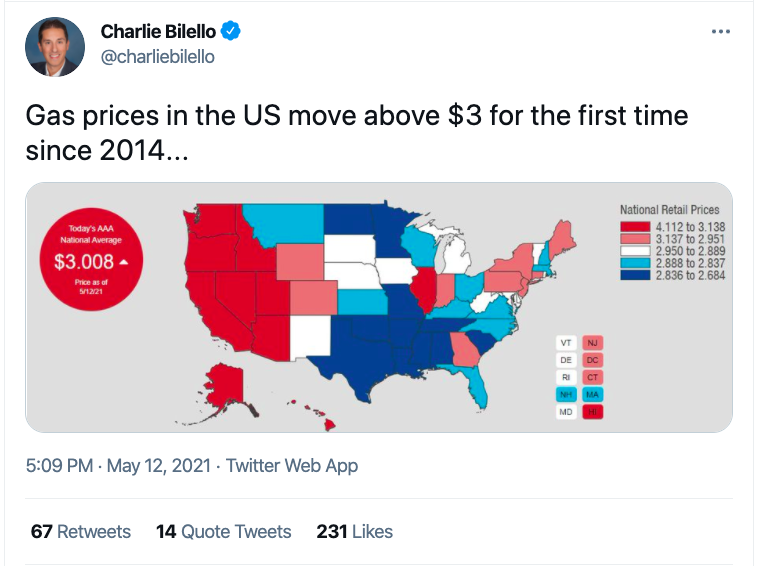Click the dark blue 2.836 to 2.684 swatch
The image size is (760, 566).
coord(635,275)
